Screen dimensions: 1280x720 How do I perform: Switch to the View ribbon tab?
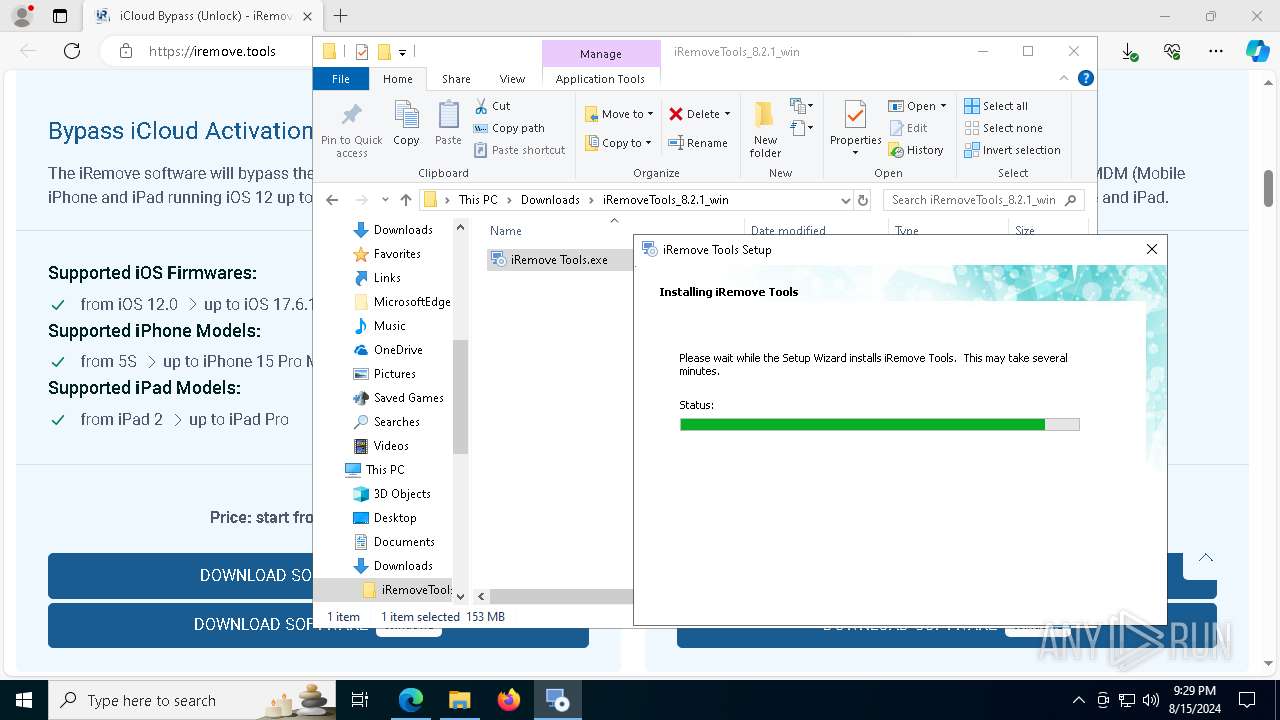click(x=512, y=79)
